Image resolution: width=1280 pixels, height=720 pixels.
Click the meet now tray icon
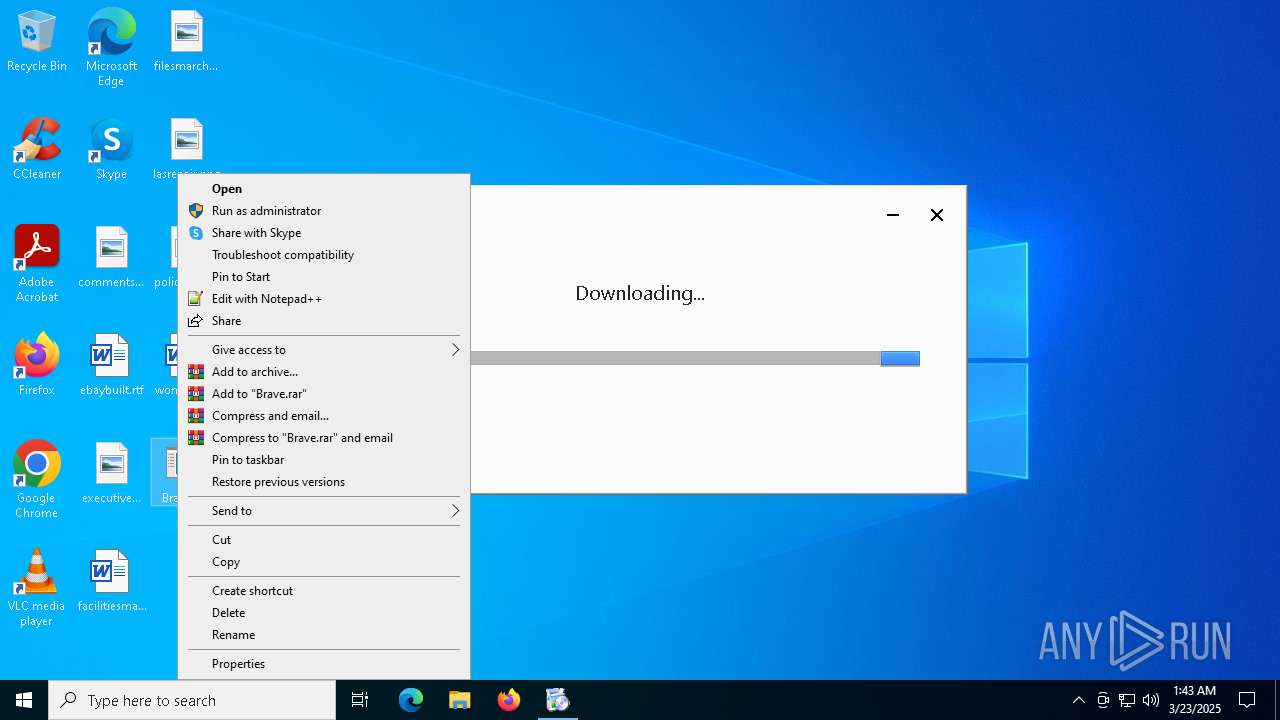(x=1103, y=700)
